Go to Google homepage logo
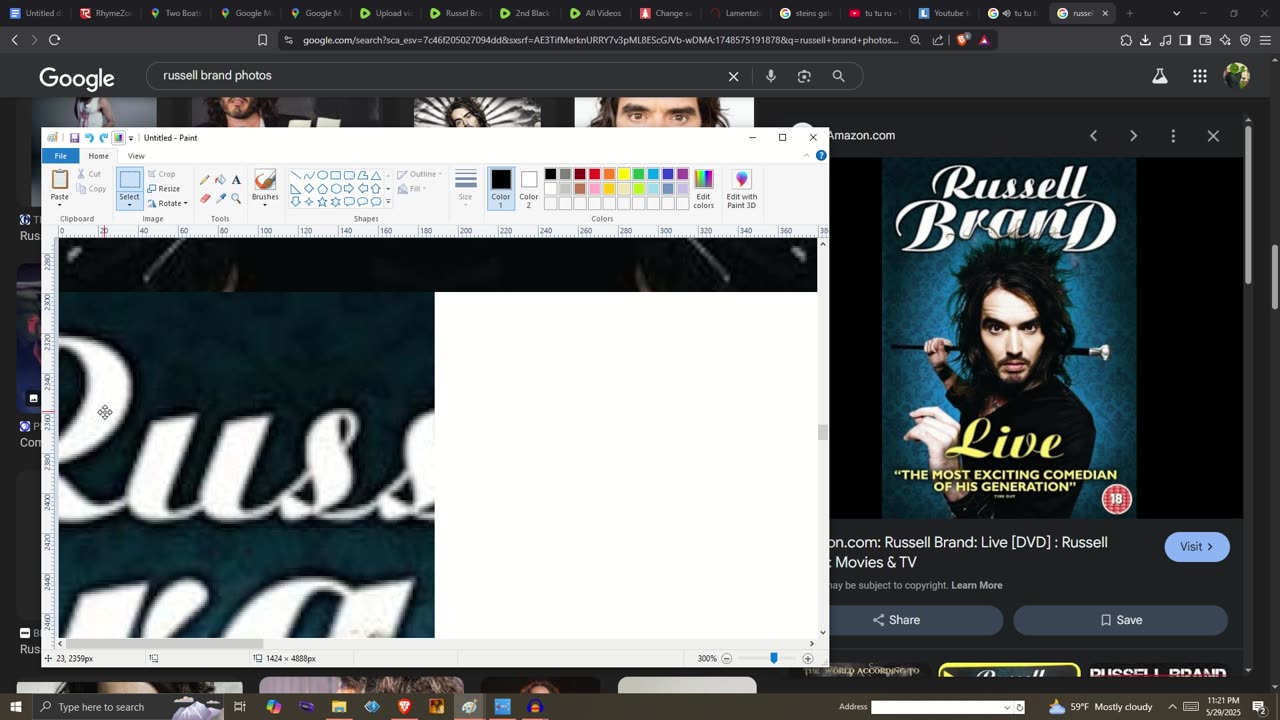 77,78
